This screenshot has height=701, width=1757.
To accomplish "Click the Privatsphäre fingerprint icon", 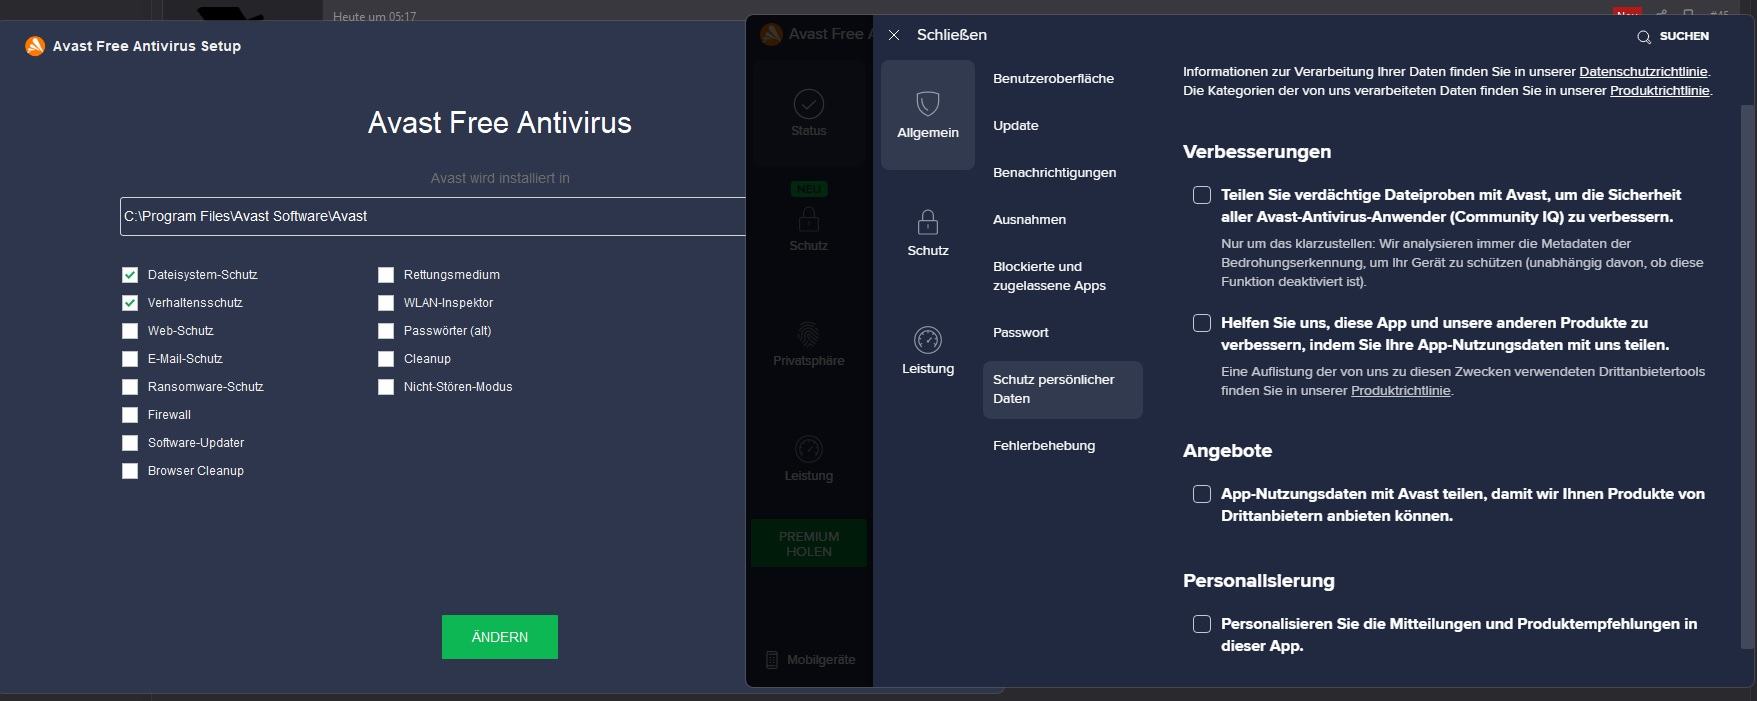I will click(x=808, y=334).
